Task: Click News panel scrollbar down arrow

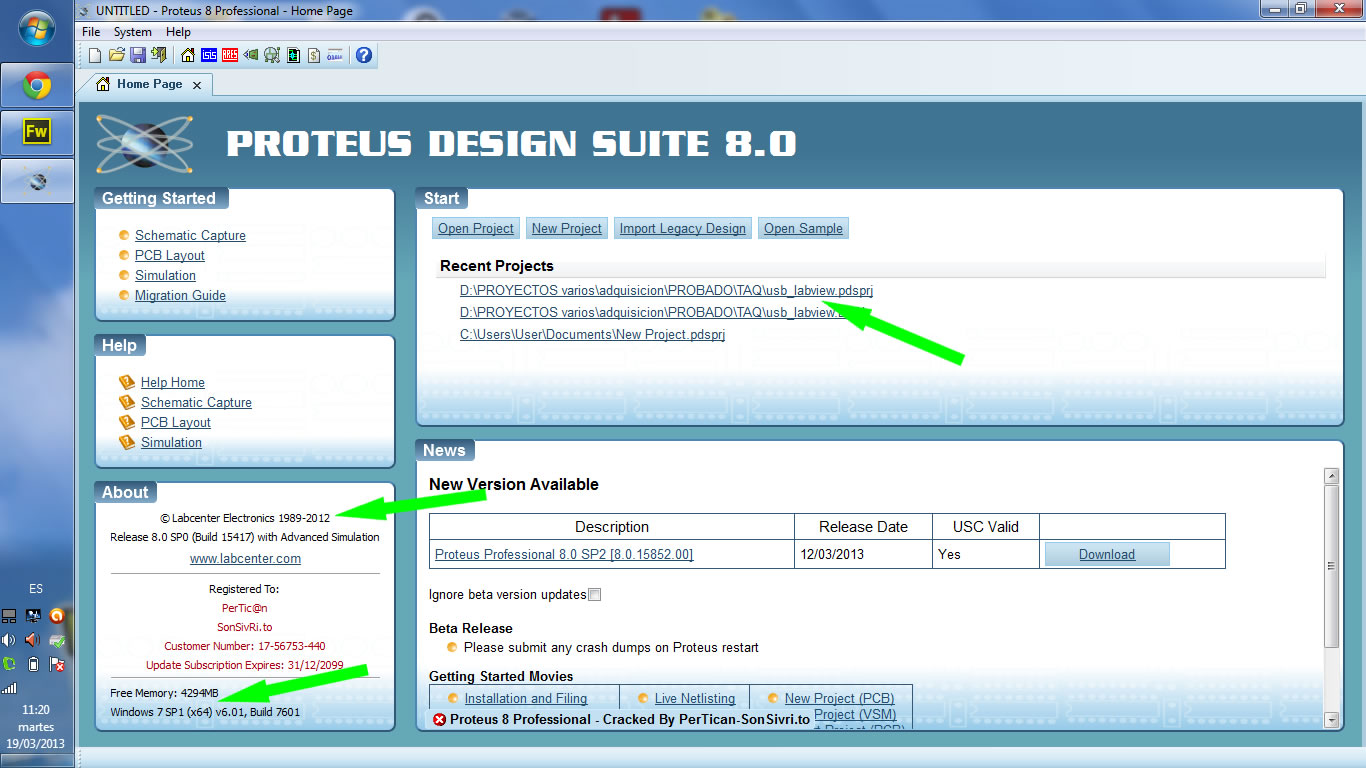Action: click(1331, 720)
